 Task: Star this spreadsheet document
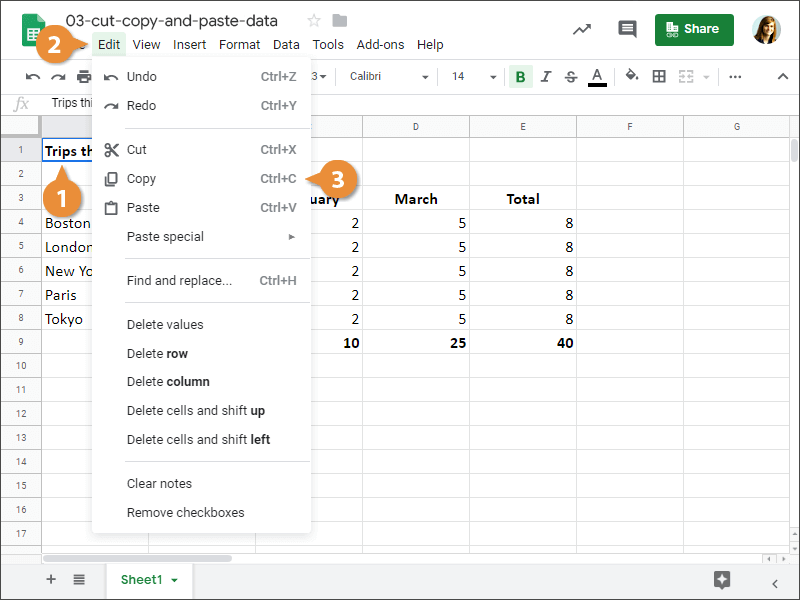pyautogui.click(x=314, y=20)
